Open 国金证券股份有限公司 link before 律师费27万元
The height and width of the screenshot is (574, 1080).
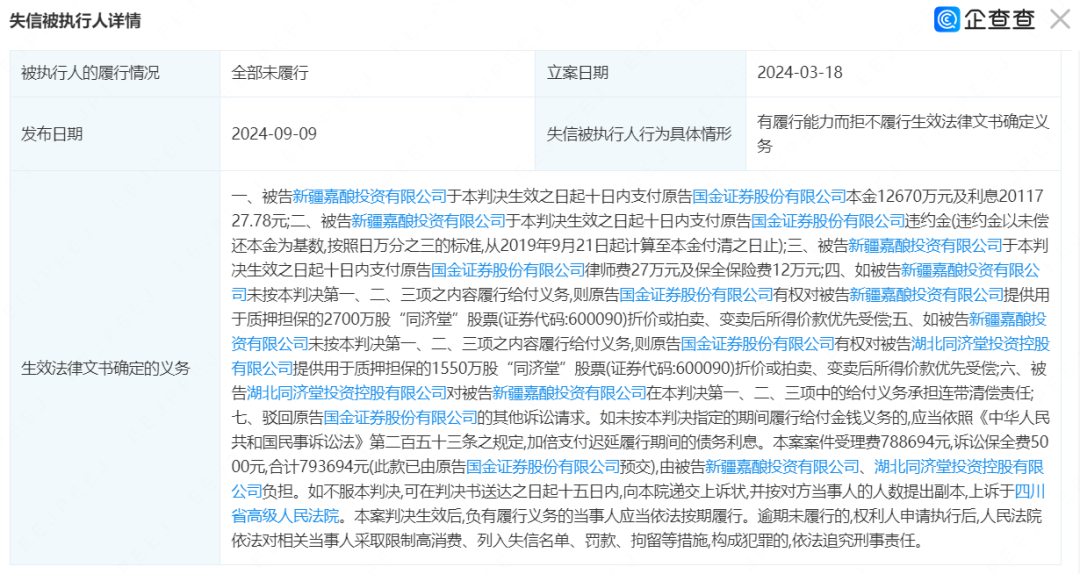point(508,270)
